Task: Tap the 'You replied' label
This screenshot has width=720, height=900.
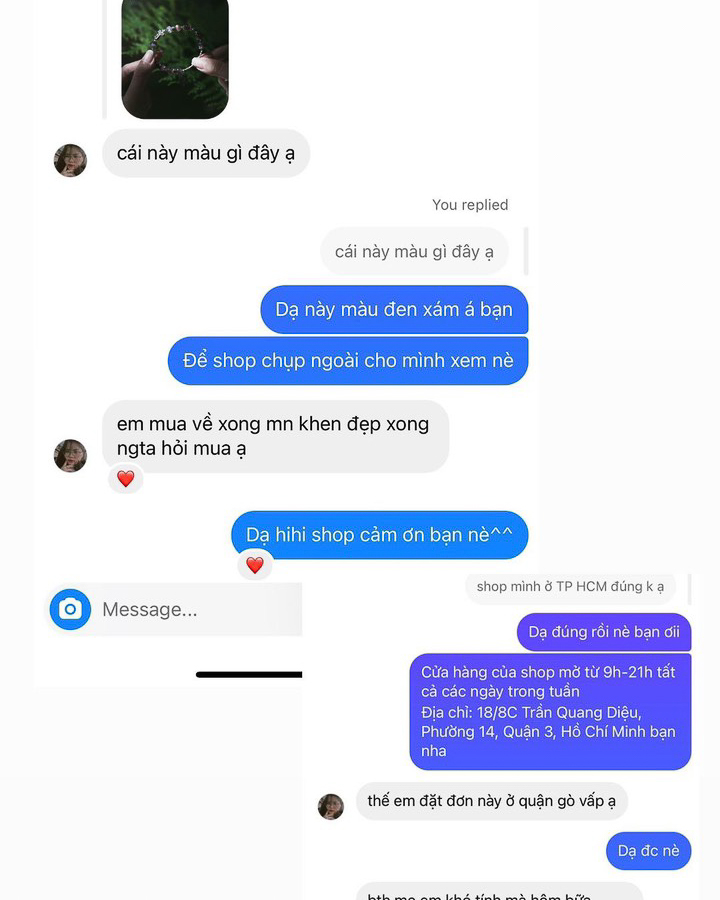Action: 470,205
